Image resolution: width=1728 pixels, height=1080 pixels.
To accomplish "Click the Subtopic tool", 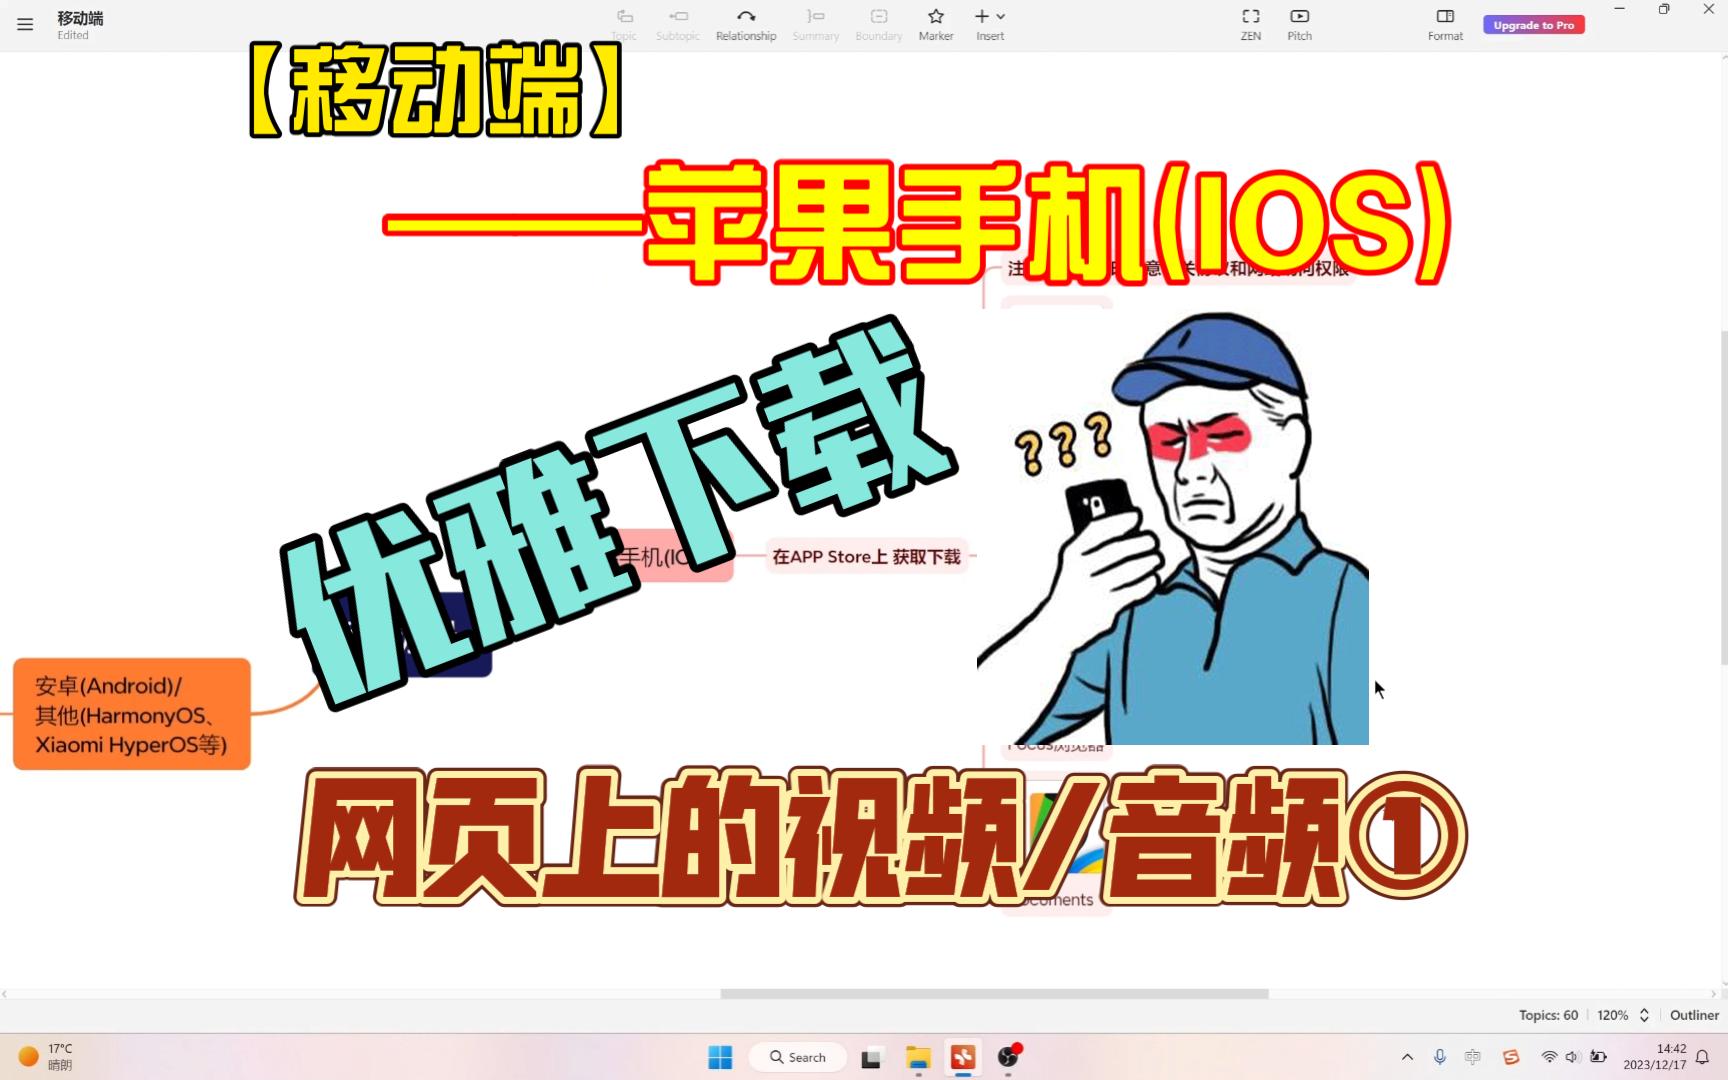I will (678, 25).
